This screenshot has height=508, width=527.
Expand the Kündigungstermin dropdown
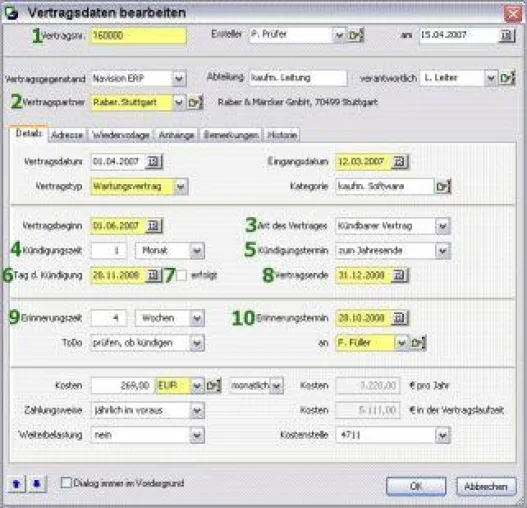(443, 251)
